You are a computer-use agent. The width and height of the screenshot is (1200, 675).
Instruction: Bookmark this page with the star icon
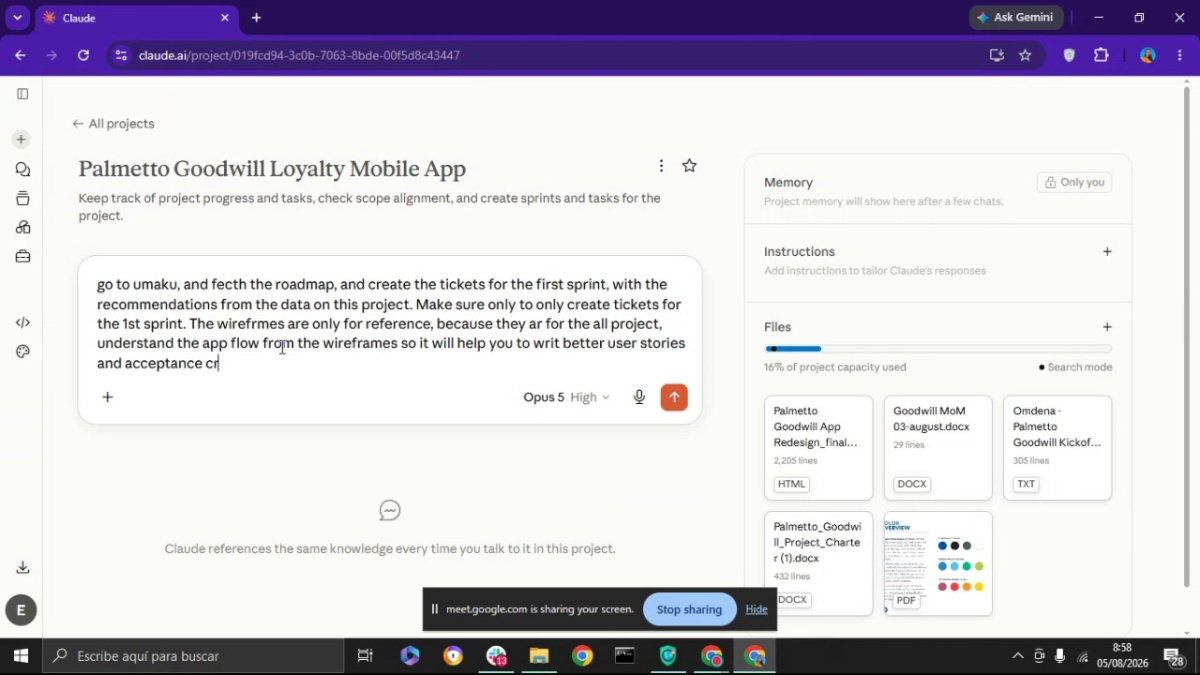pos(1025,55)
